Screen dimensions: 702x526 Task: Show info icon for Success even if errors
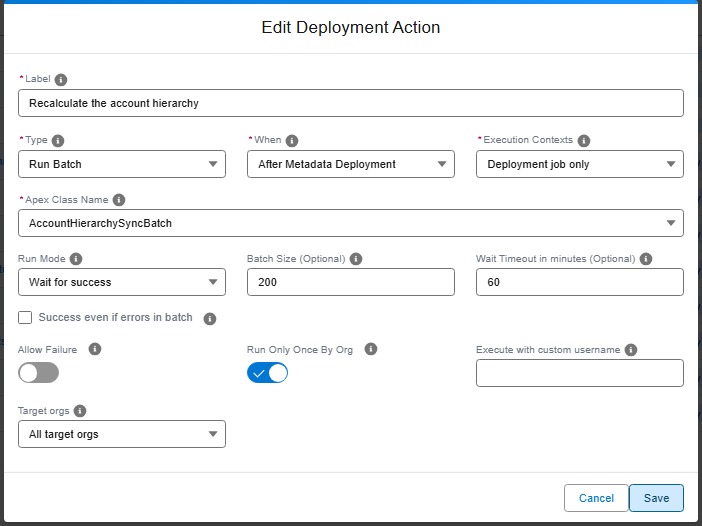pos(210,318)
